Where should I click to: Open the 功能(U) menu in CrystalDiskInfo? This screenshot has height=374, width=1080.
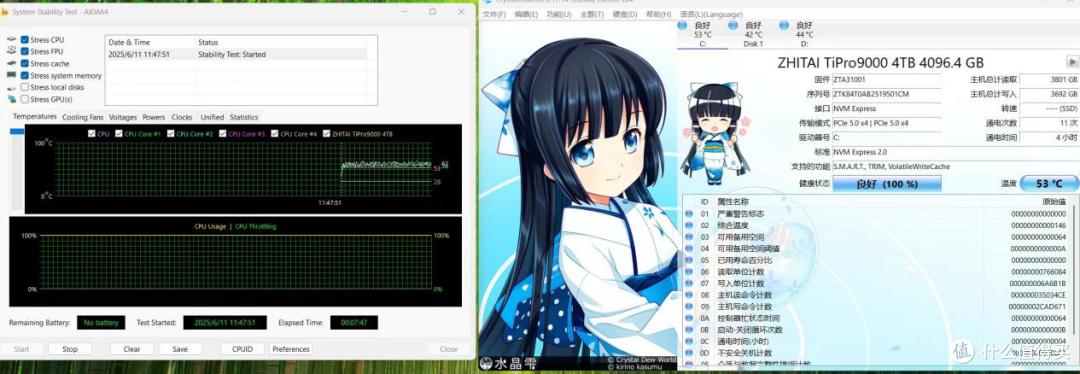pyautogui.click(x=559, y=14)
